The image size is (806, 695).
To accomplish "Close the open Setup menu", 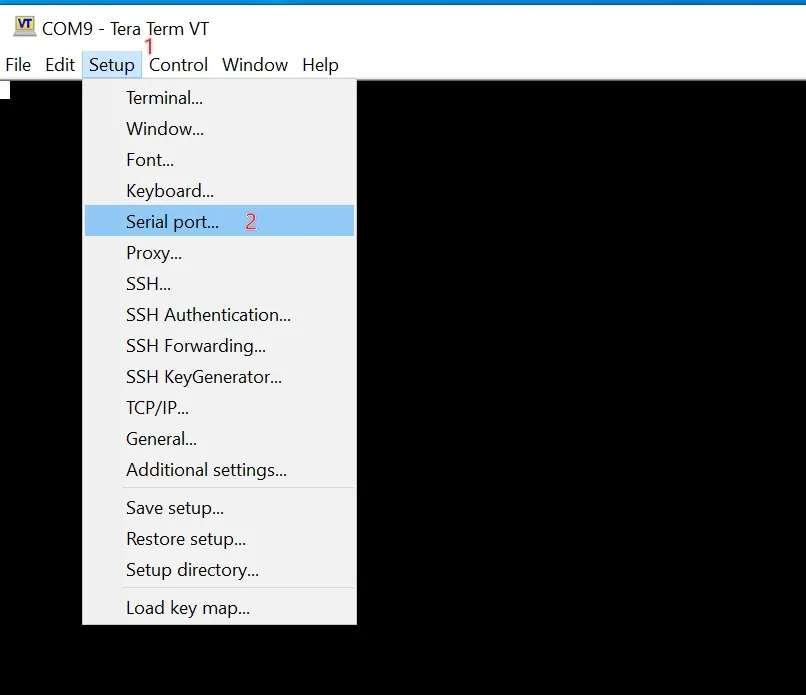I will [x=112, y=65].
